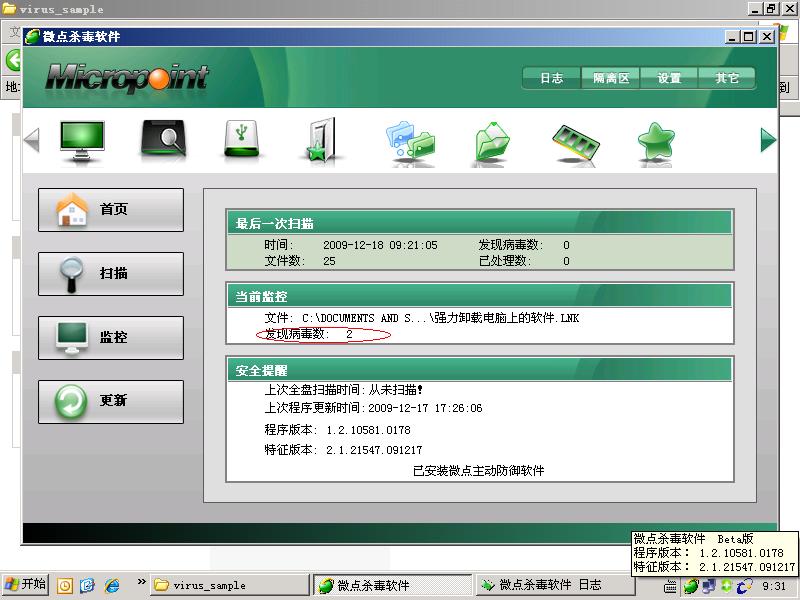Screen dimensions: 800x600
Task: Switch to 微点杀毒软件 日志 taskbar window
Action: (554, 585)
